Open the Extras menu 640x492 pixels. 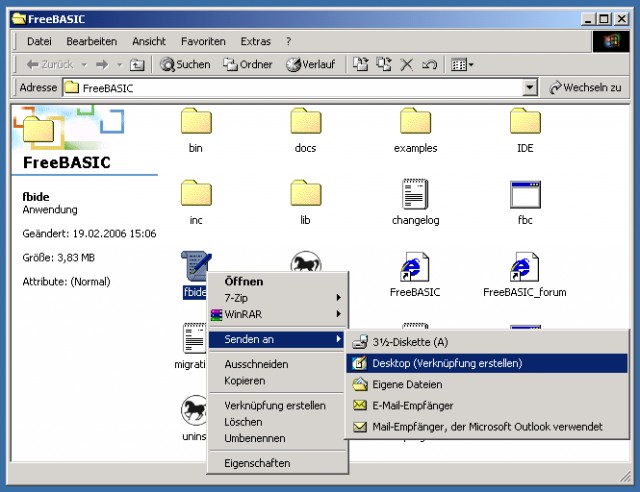click(256, 41)
